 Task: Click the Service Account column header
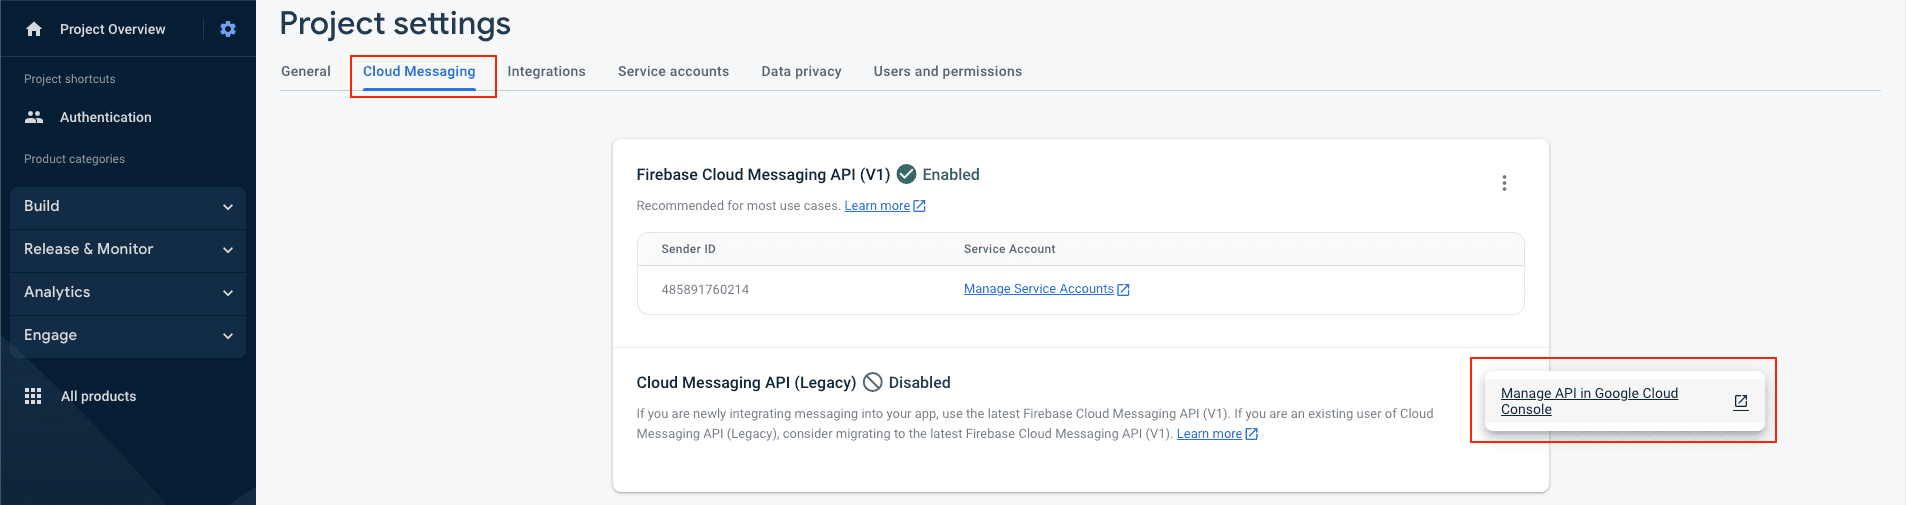(x=1009, y=249)
